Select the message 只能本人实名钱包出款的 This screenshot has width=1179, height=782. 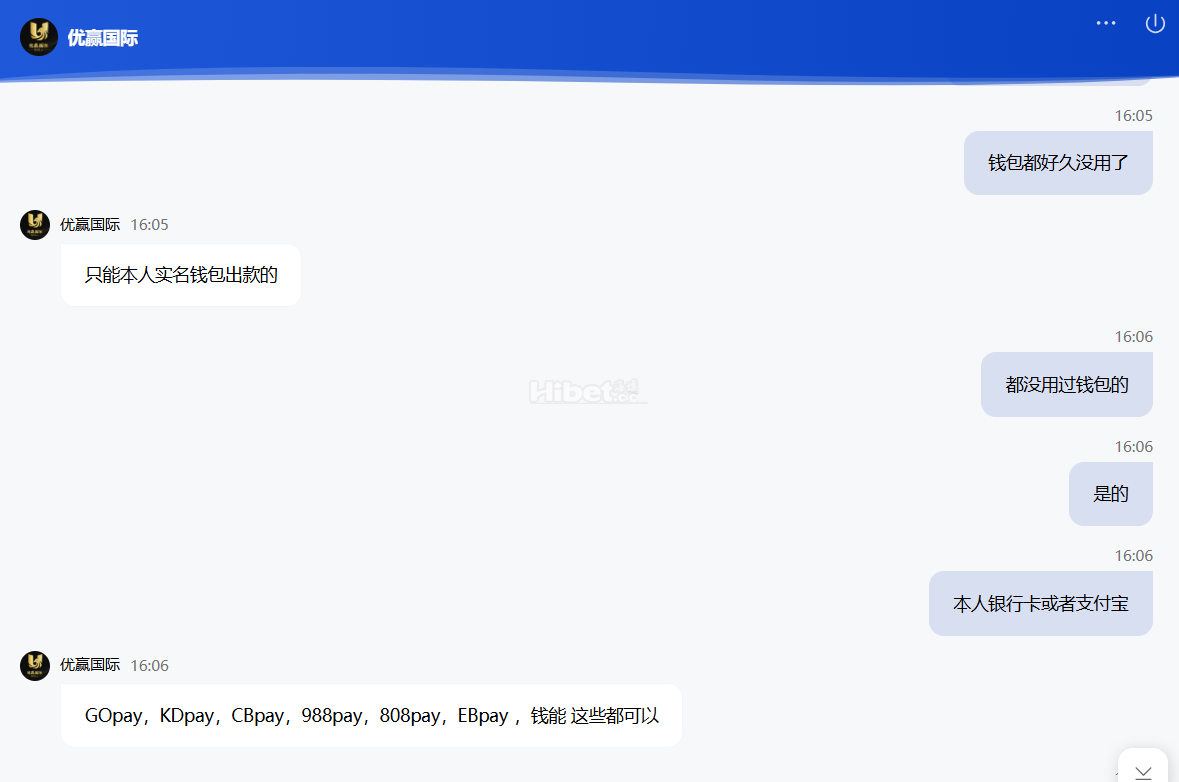[181, 275]
